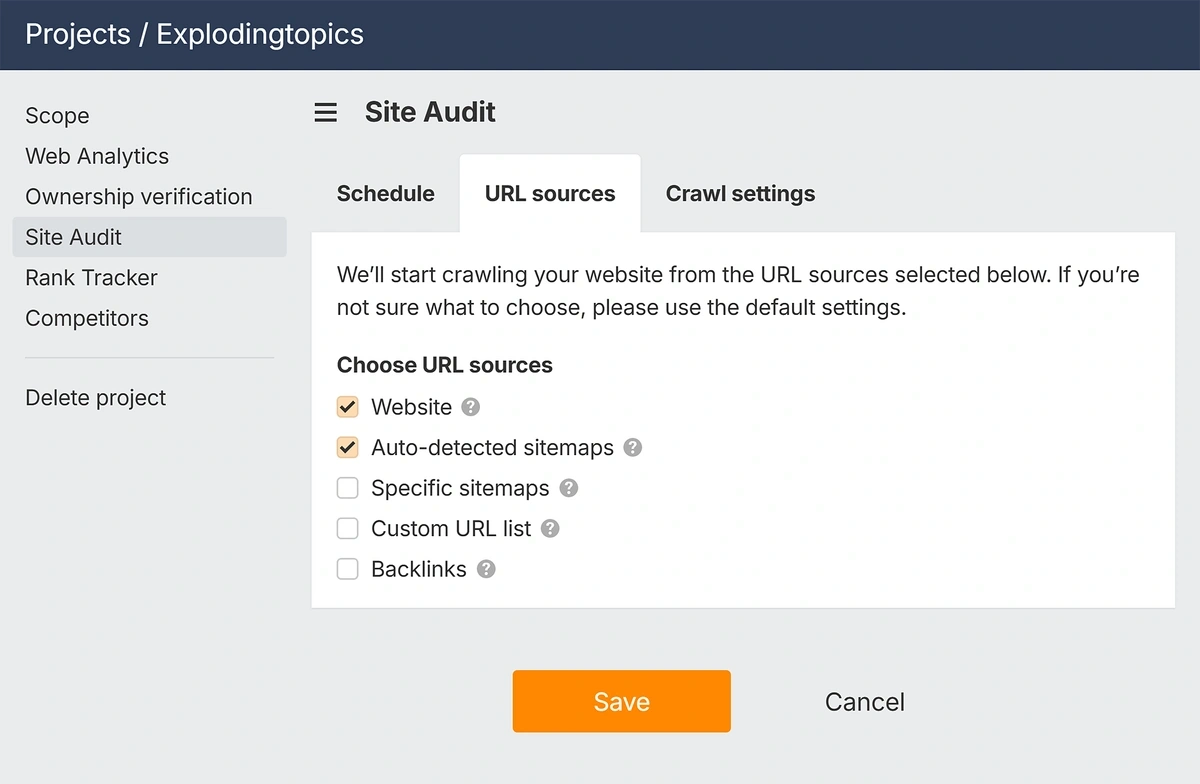Viewport: 1200px width, 784px height.
Task: Click the Backlinks label text
Action: point(419,569)
